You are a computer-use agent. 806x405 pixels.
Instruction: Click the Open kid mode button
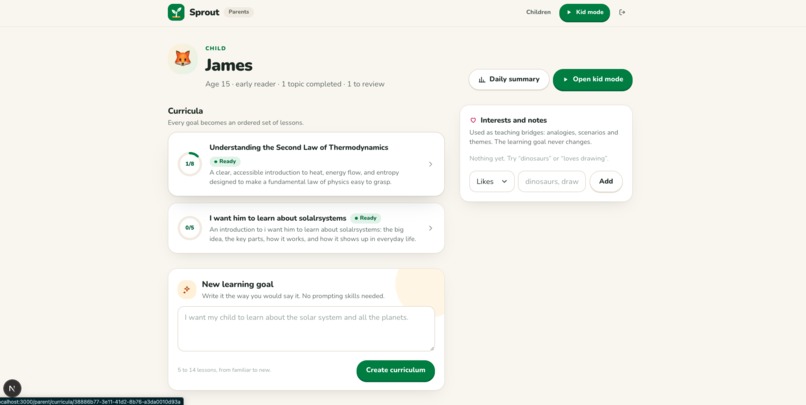[593, 80]
